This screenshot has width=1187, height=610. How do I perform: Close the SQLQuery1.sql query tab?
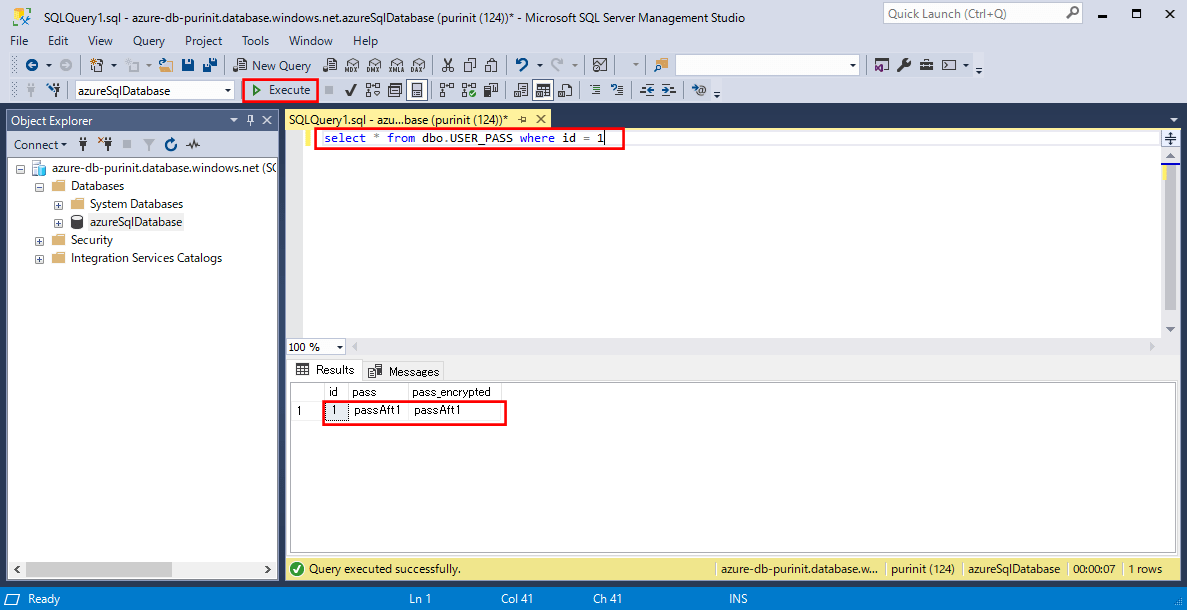[541, 120]
